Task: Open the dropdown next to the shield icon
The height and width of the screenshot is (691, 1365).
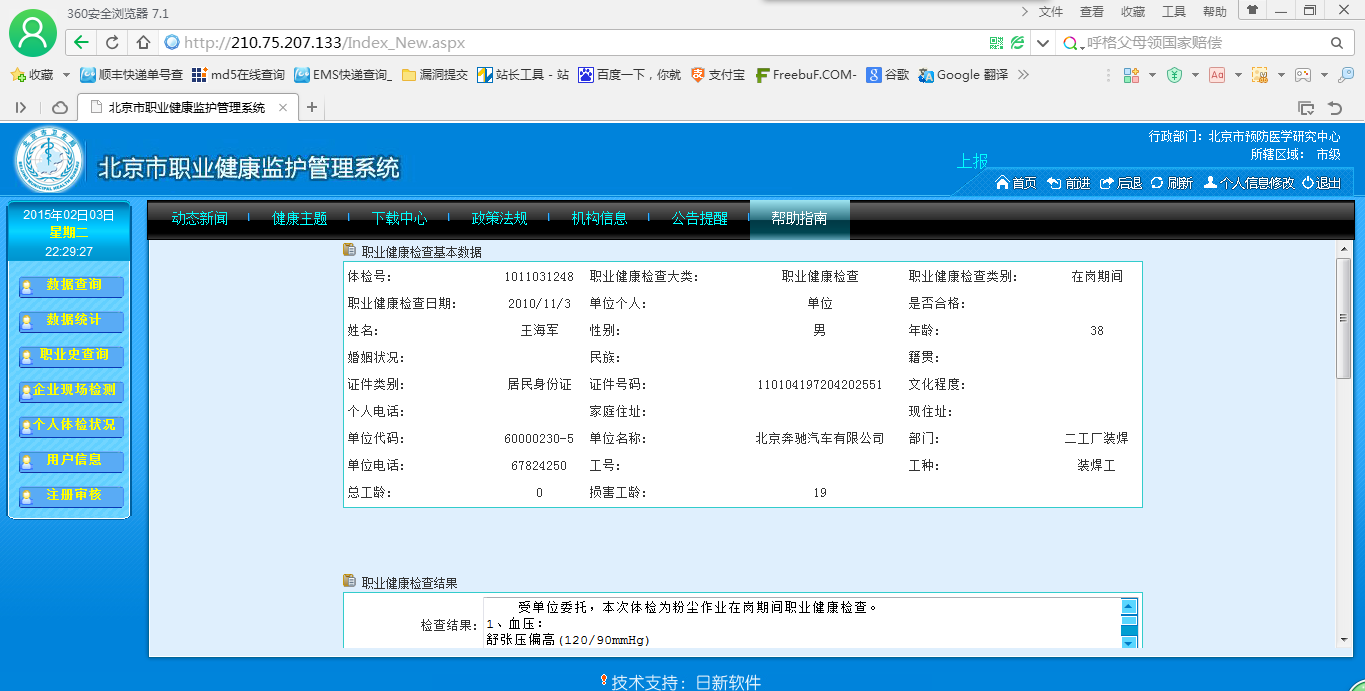Action: (1195, 75)
